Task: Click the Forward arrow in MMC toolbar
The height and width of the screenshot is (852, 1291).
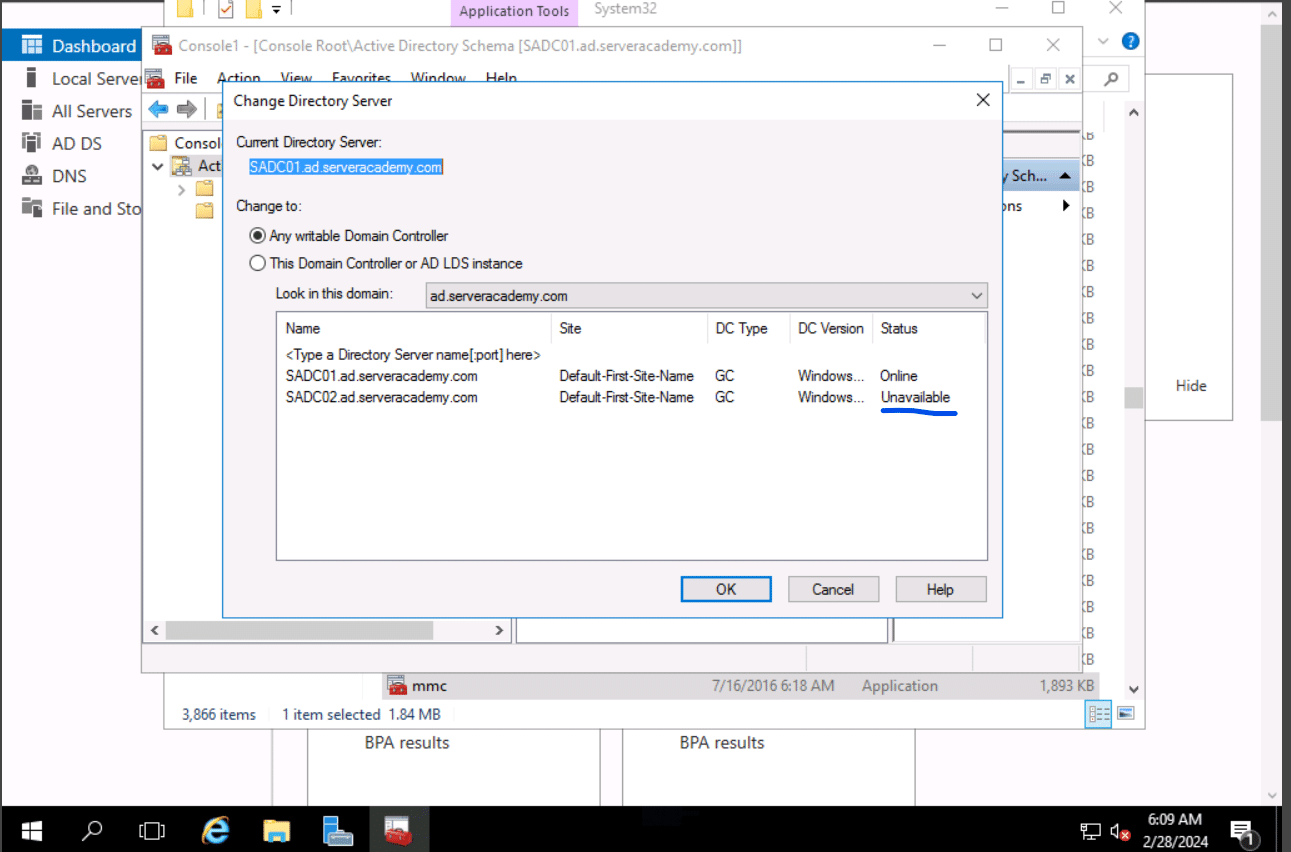Action: (x=186, y=109)
